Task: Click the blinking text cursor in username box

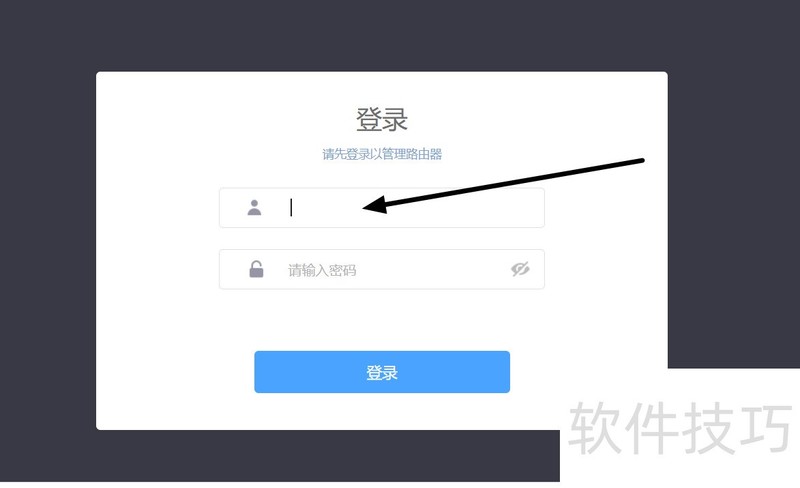Action: (x=291, y=208)
